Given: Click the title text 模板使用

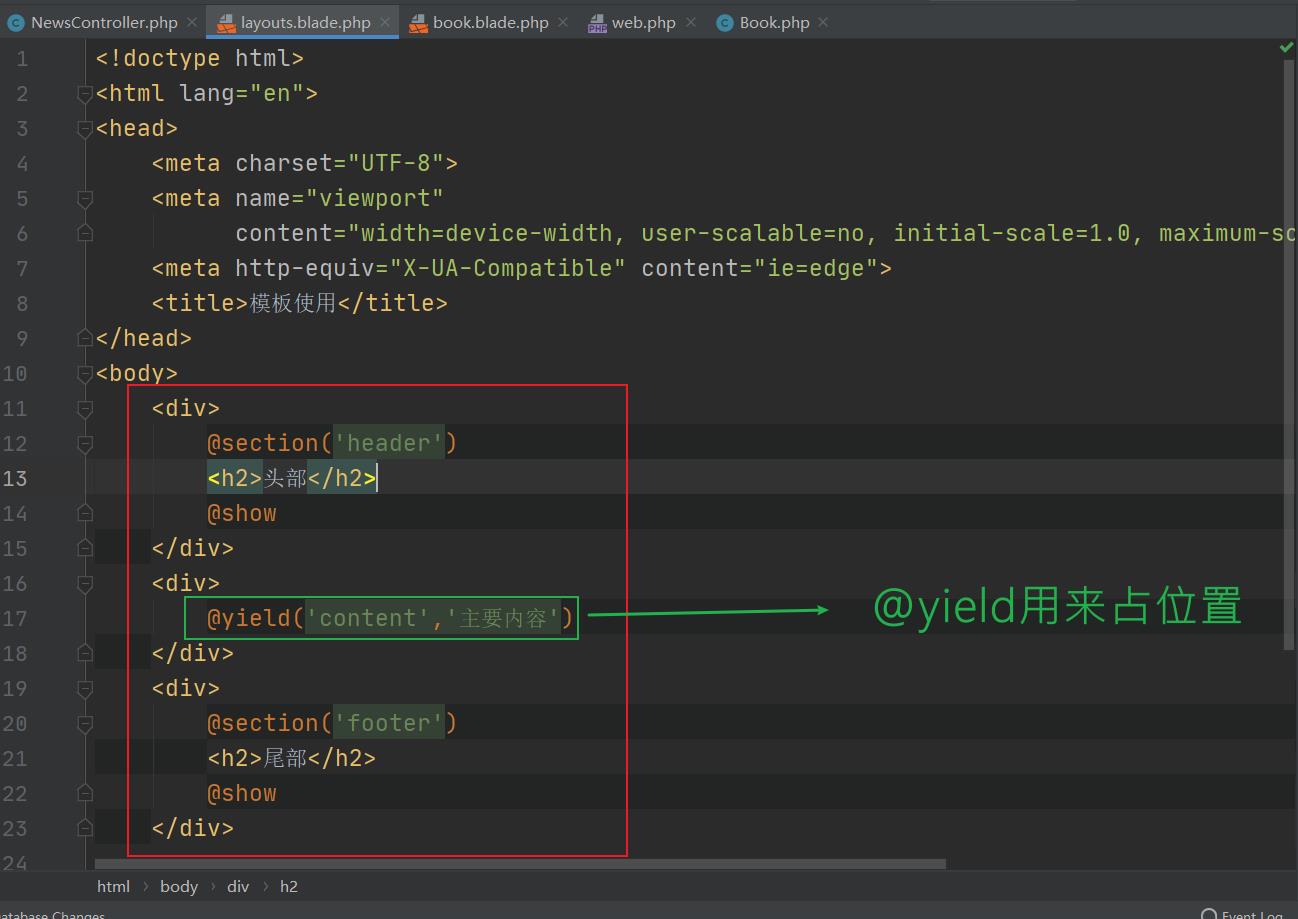Looking at the screenshot, I should pos(293,303).
